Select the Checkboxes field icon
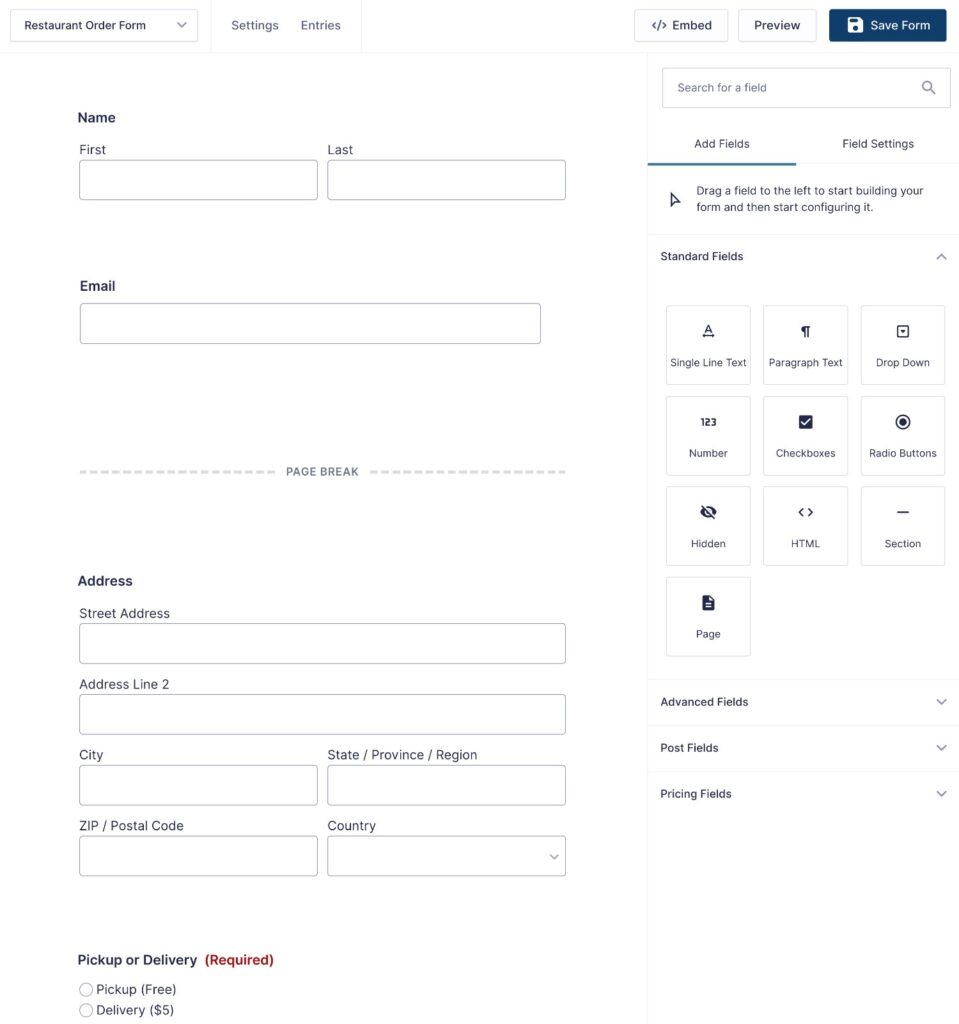Viewport: 959px width, 1024px height. (x=805, y=435)
